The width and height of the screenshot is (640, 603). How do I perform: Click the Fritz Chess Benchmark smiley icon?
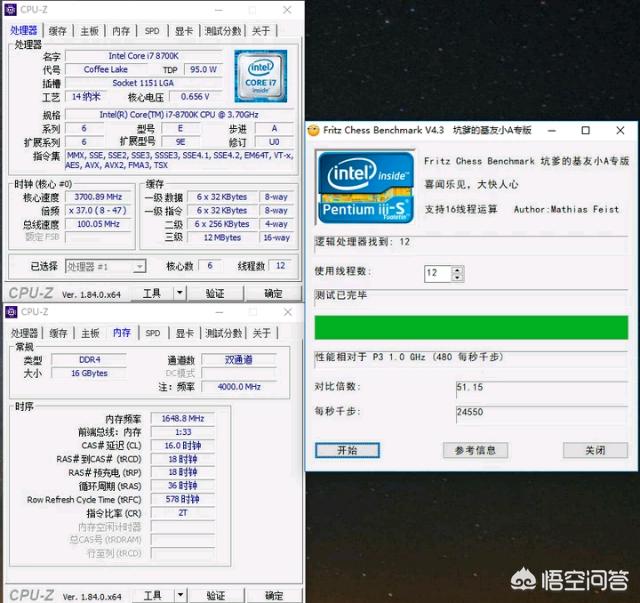pyautogui.click(x=313, y=130)
